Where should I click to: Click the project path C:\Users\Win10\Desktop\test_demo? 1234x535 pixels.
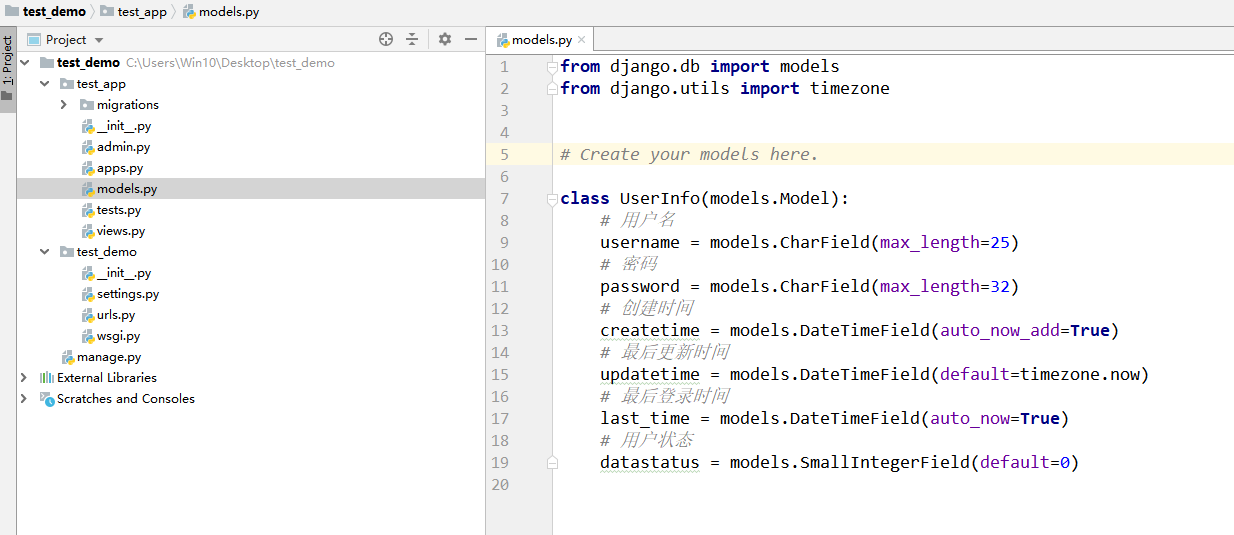pos(230,63)
